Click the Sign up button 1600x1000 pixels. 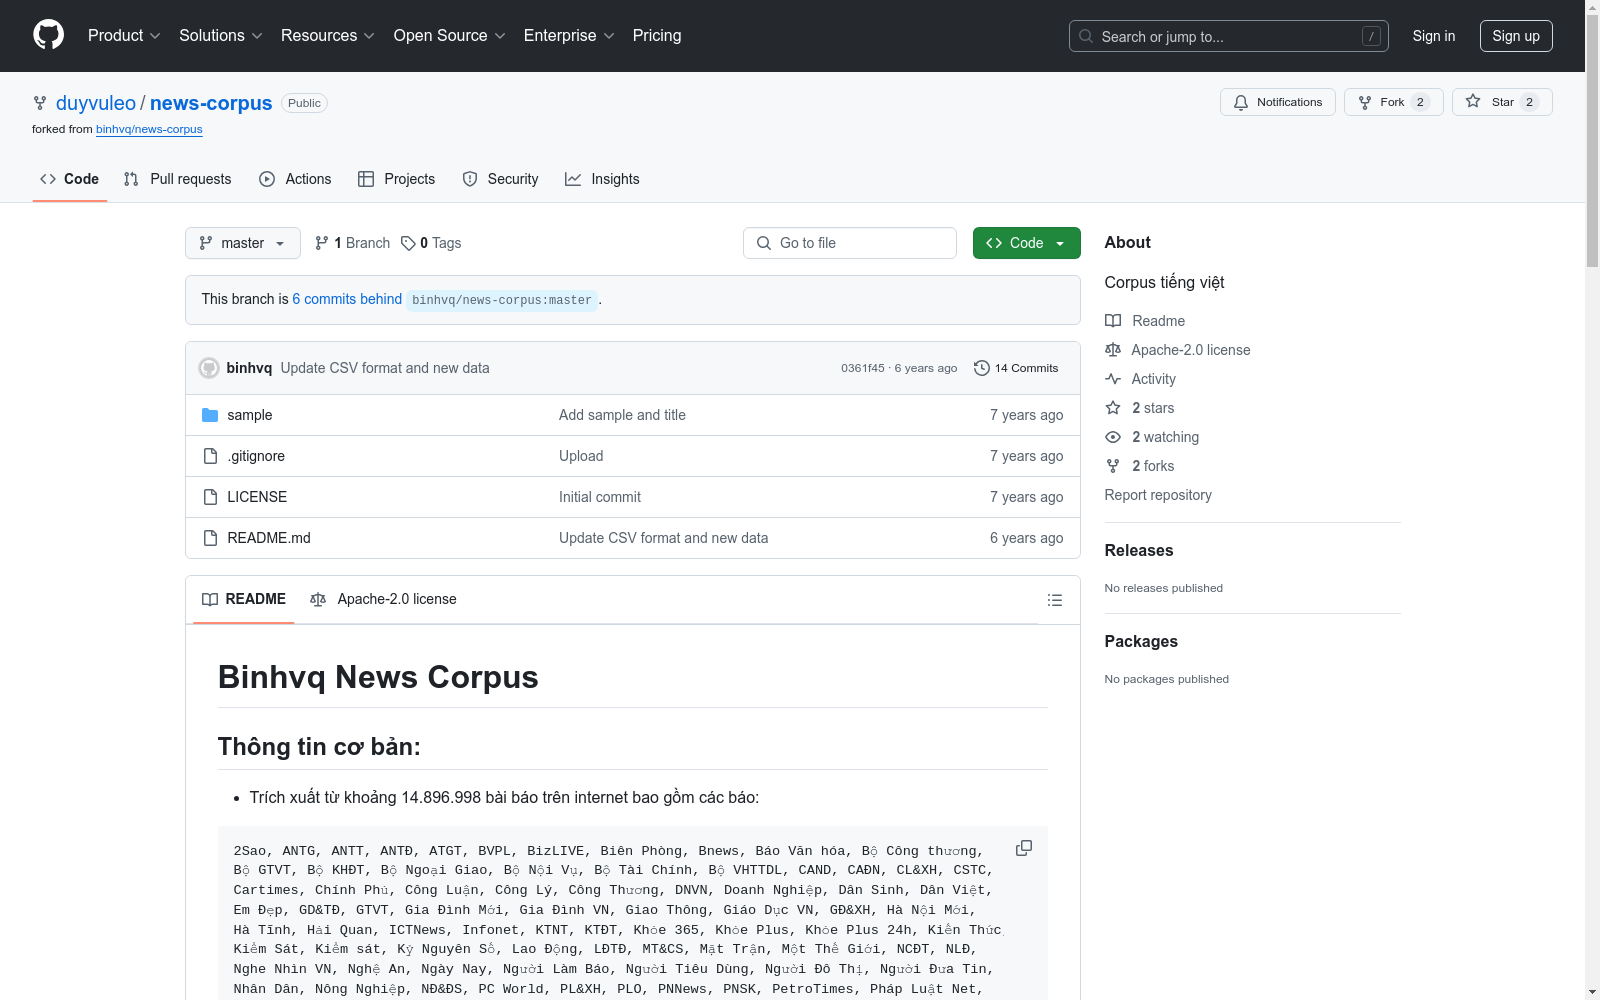click(x=1516, y=36)
